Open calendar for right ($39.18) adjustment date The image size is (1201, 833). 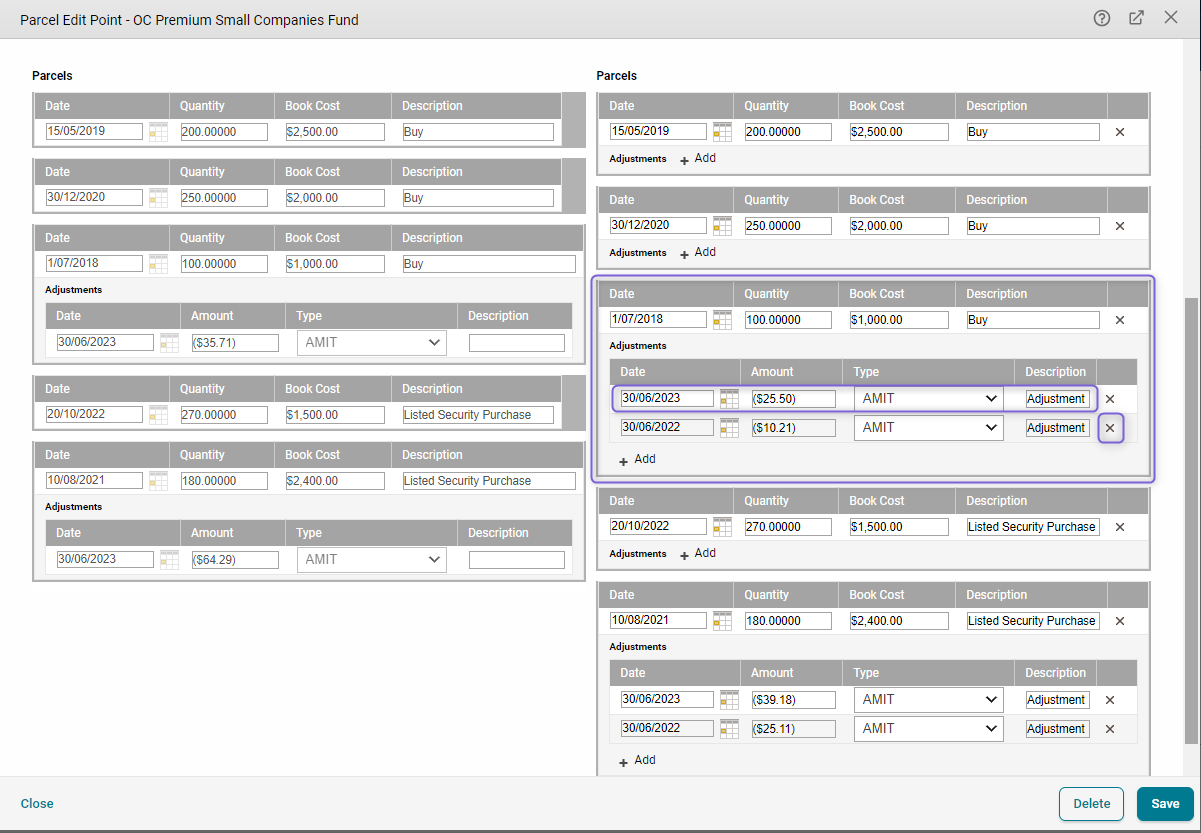pos(729,700)
